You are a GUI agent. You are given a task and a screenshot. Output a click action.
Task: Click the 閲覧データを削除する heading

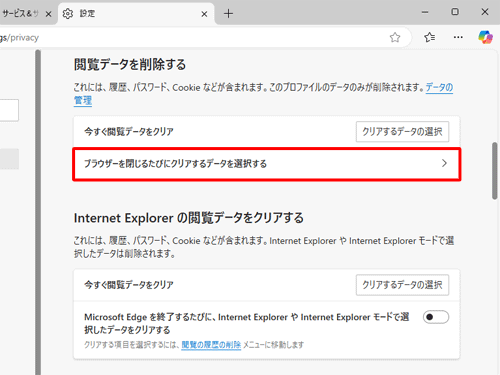pyautogui.click(x=130, y=65)
